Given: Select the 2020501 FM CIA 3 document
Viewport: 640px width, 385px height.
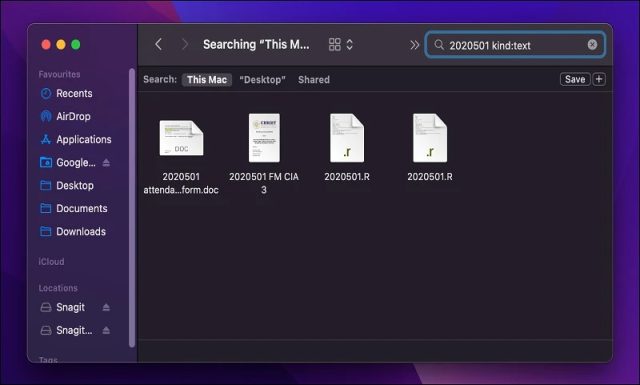Looking at the screenshot, I should (264, 154).
